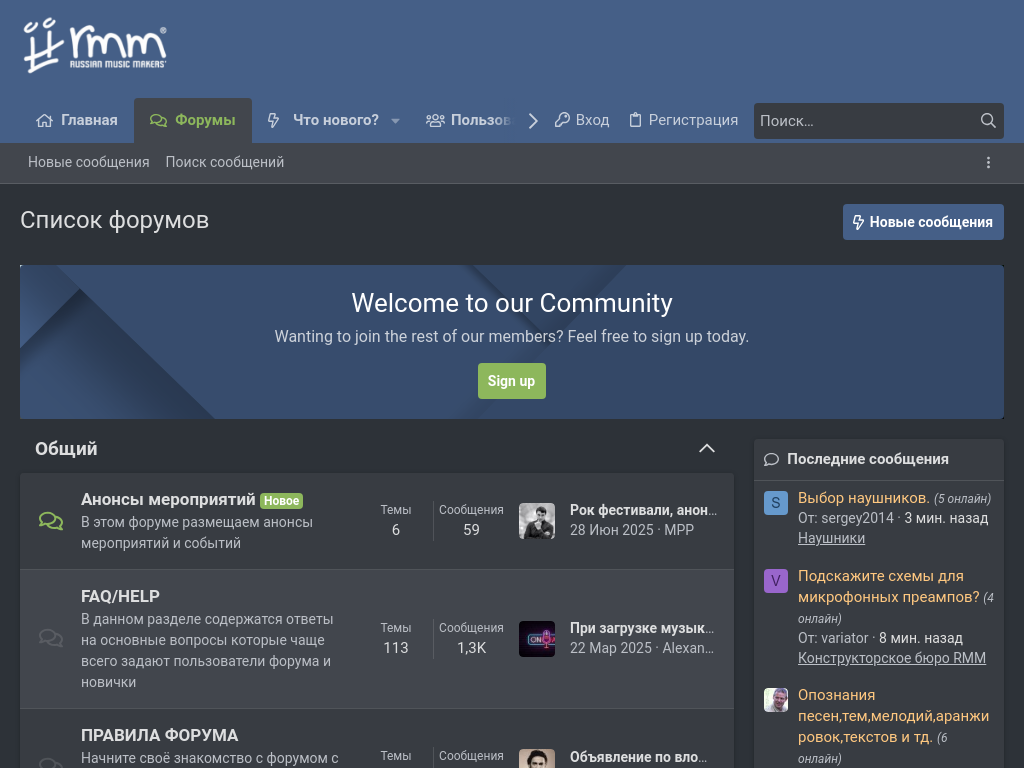The height and width of the screenshot is (768, 1024).
Task: Open the Вход login link
Action: coord(582,121)
